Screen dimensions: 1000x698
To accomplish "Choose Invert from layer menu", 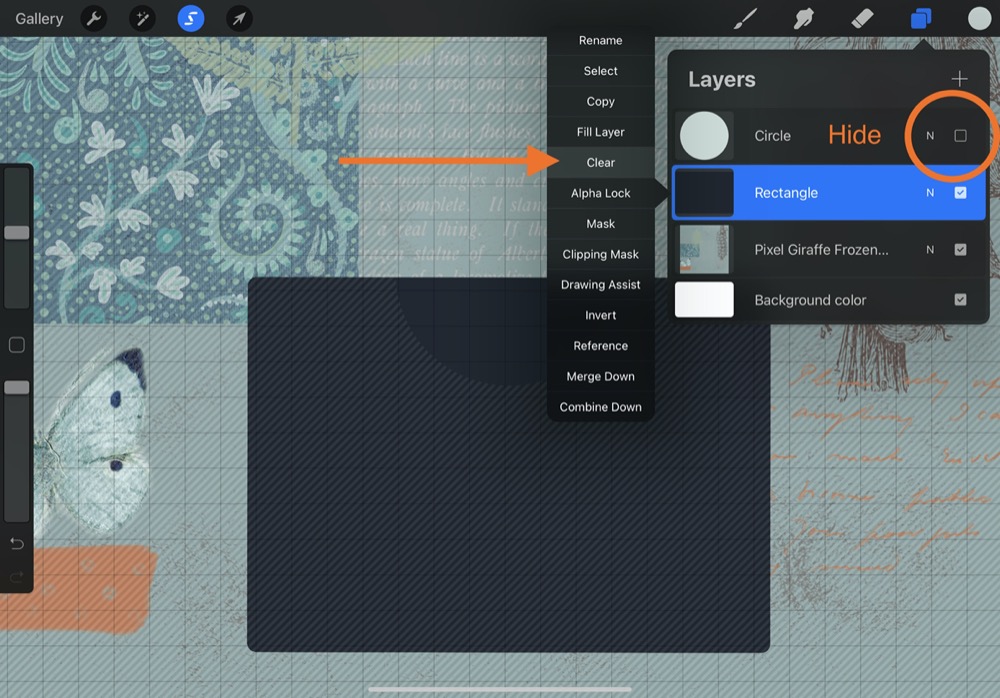I will coord(601,315).
